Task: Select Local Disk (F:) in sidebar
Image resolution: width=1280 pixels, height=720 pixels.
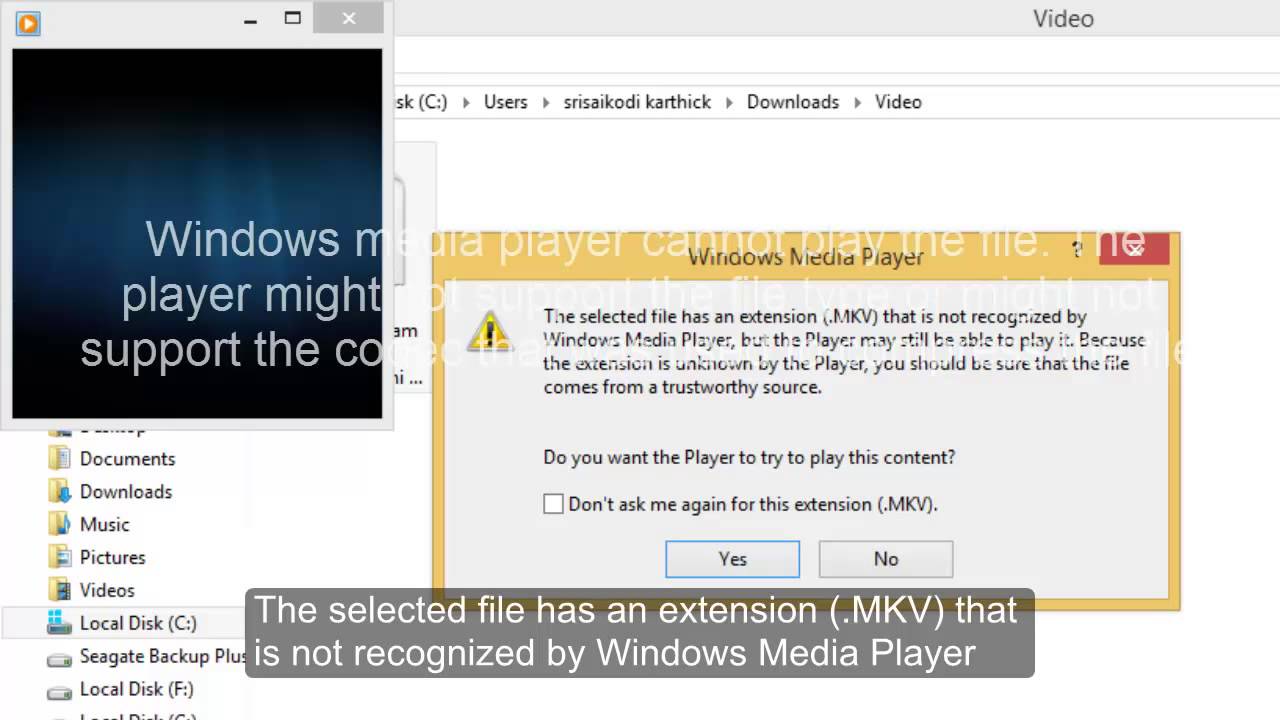Action: 137,689
